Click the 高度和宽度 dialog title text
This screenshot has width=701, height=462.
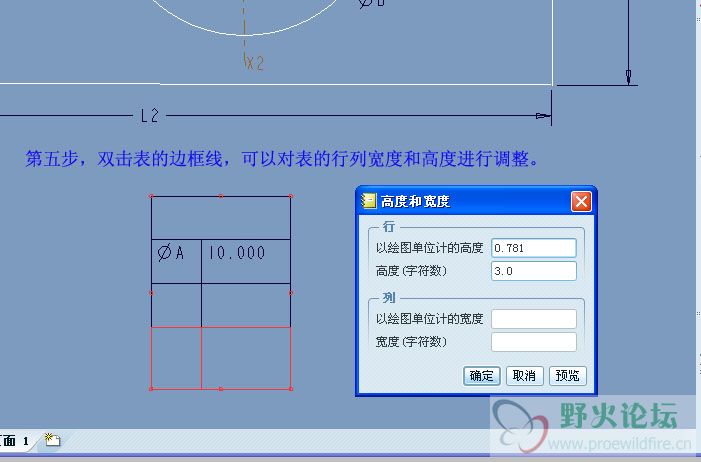(415, 202)
